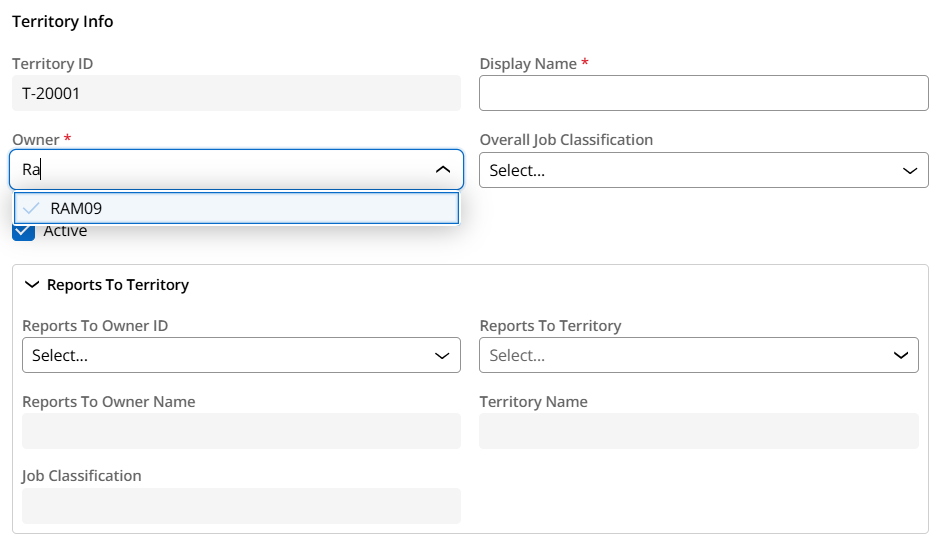Click the chevron arrow in Overall Job Classification
Viewport: 943px width, 548px height.
coord(909,171)
